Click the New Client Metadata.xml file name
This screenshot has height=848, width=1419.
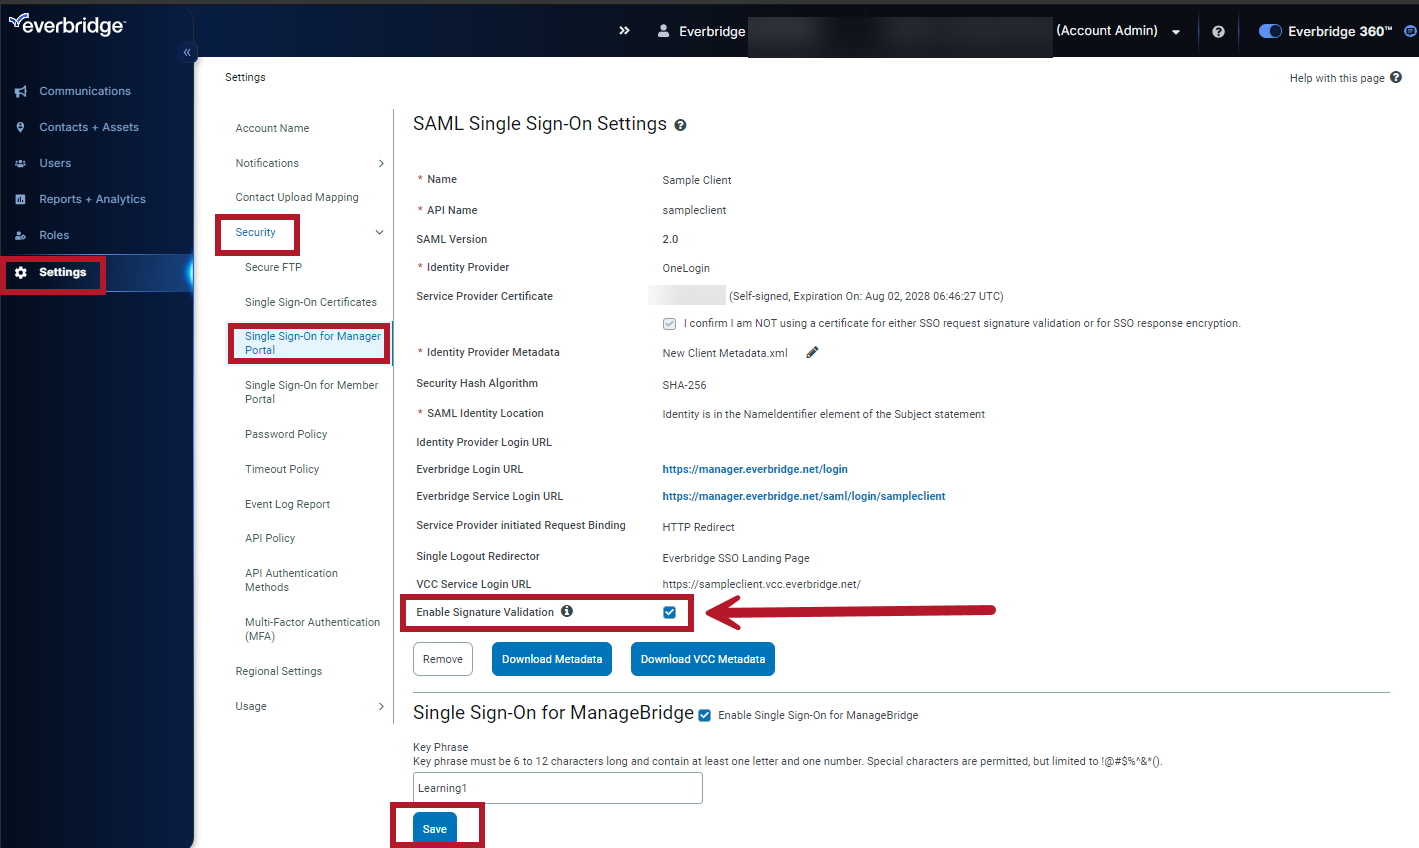coord(725,353)
